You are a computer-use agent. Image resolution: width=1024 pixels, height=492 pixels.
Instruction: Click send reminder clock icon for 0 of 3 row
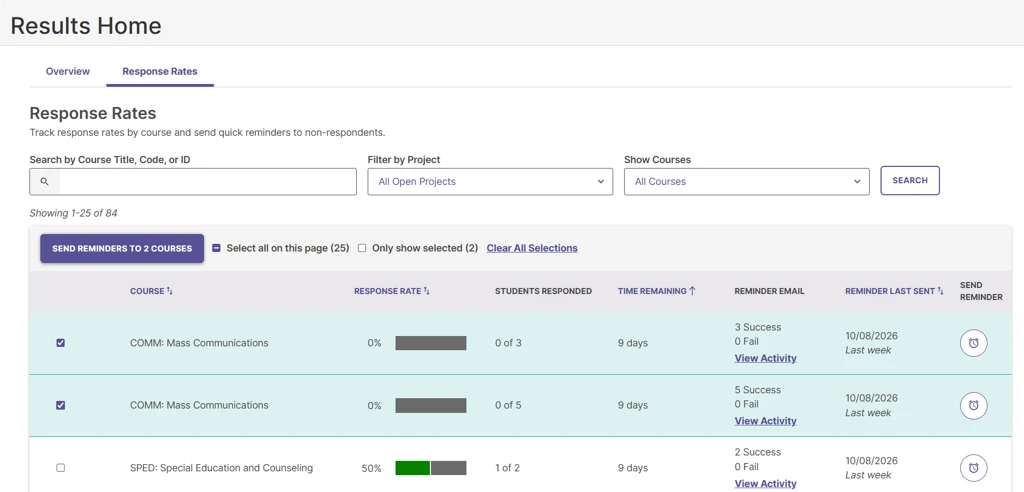coord(973,343)
